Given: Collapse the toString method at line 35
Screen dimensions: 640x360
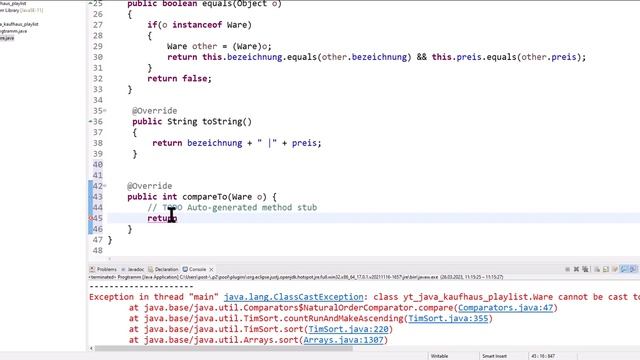Looking at the screenshot, I should tap(105, 111).
